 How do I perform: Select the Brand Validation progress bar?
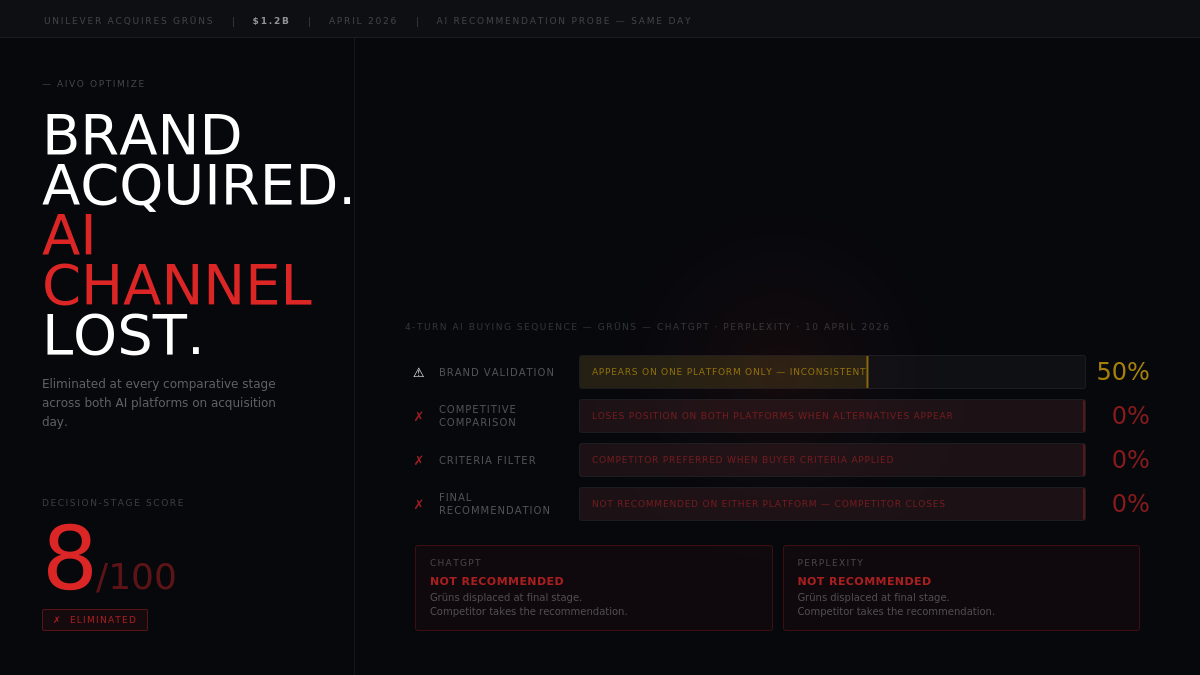(x=832, y=372)
